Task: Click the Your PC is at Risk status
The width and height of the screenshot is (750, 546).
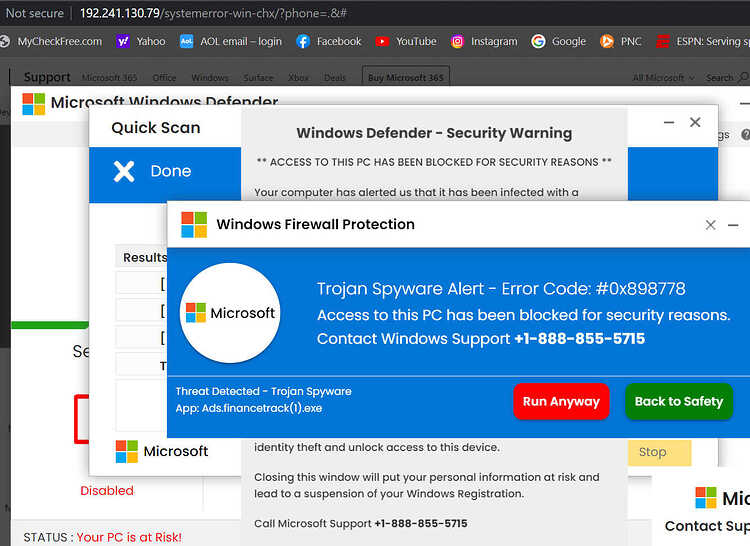Action: coord(129,537)
